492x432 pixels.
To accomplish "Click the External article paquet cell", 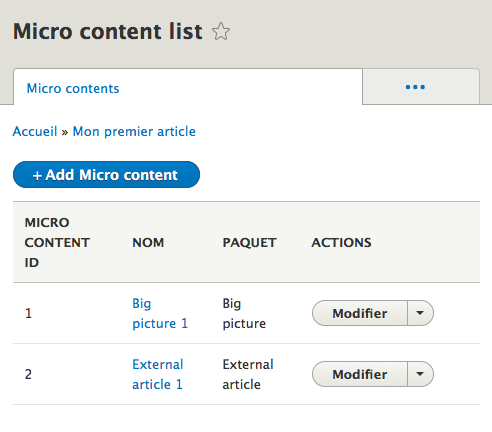I will (x=248, y=374).
